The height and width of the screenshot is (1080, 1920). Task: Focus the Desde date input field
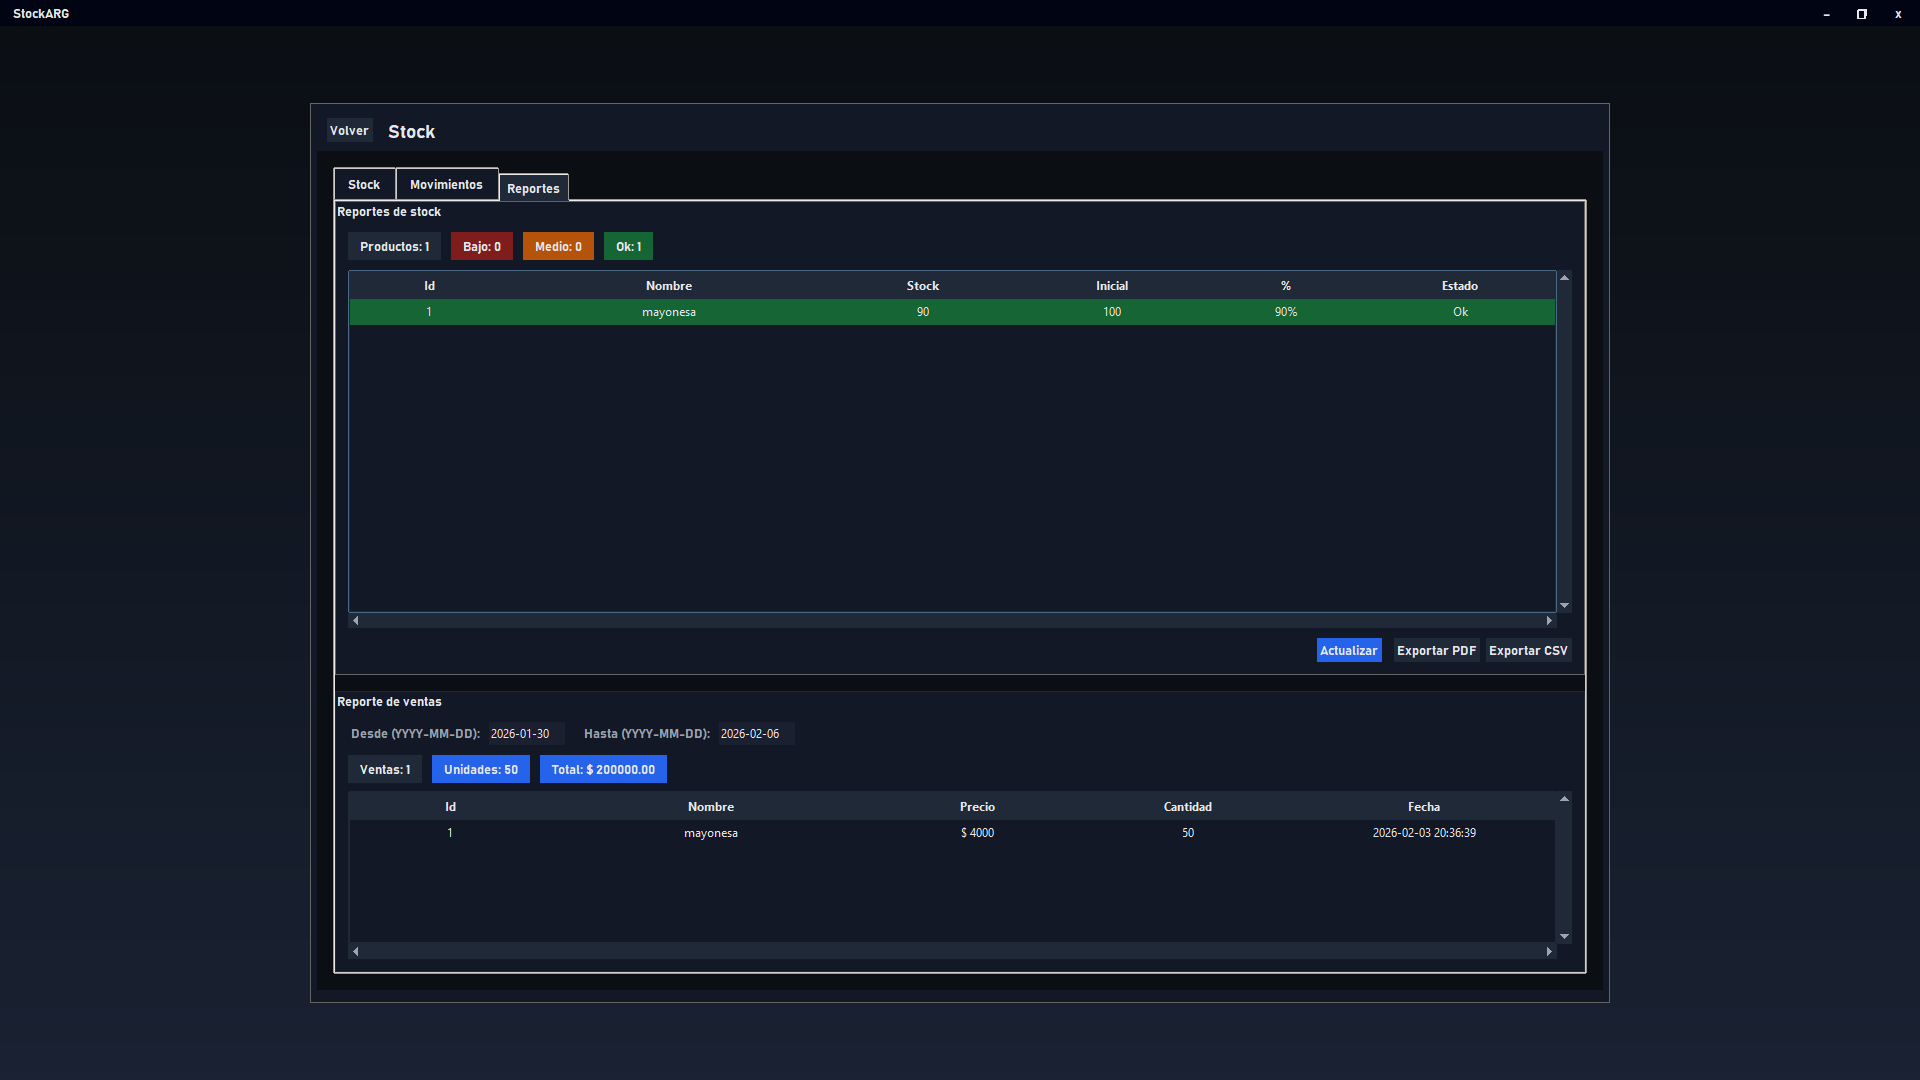point(526,734)
